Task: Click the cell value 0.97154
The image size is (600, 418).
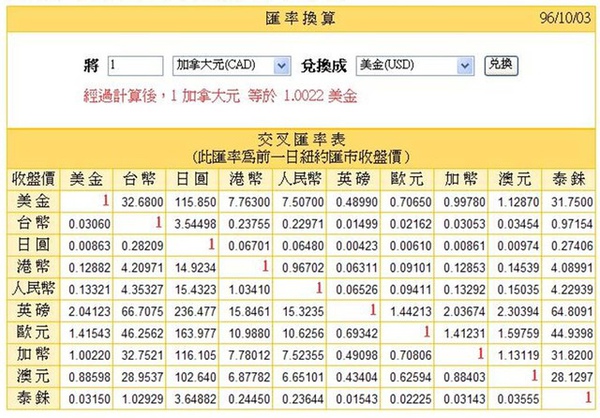Action: (x=572, y=224)
